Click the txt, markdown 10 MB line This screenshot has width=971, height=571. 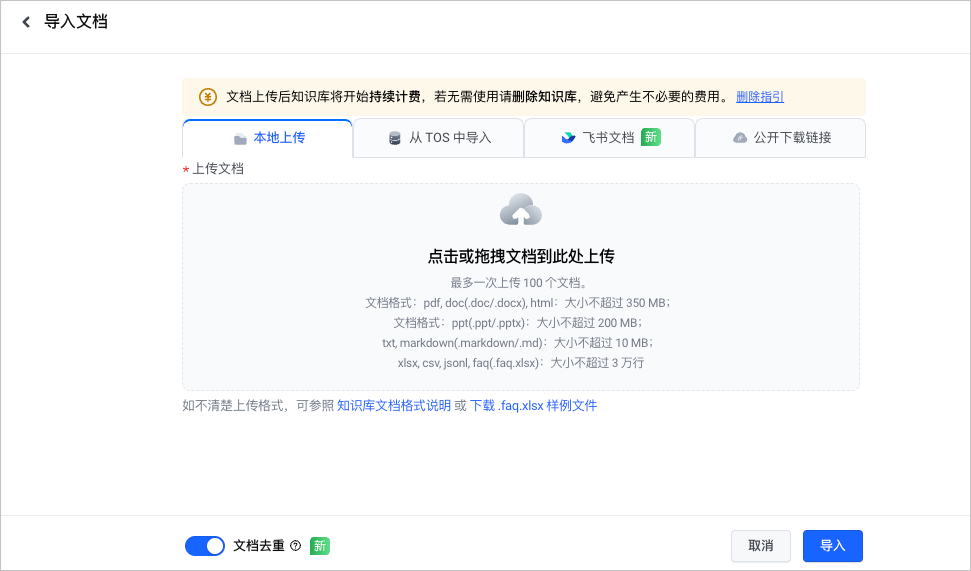pos(518,342)
